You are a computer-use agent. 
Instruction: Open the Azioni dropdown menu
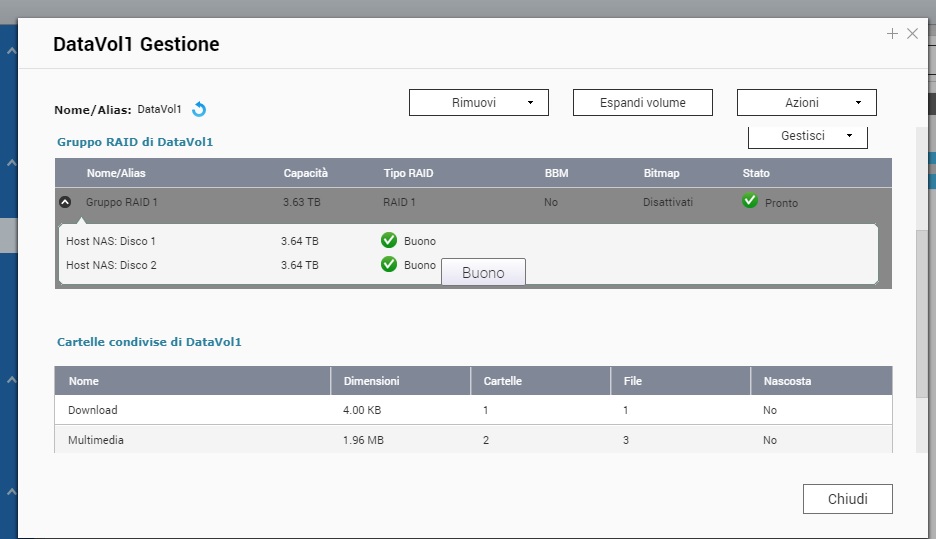click(806, 102)
